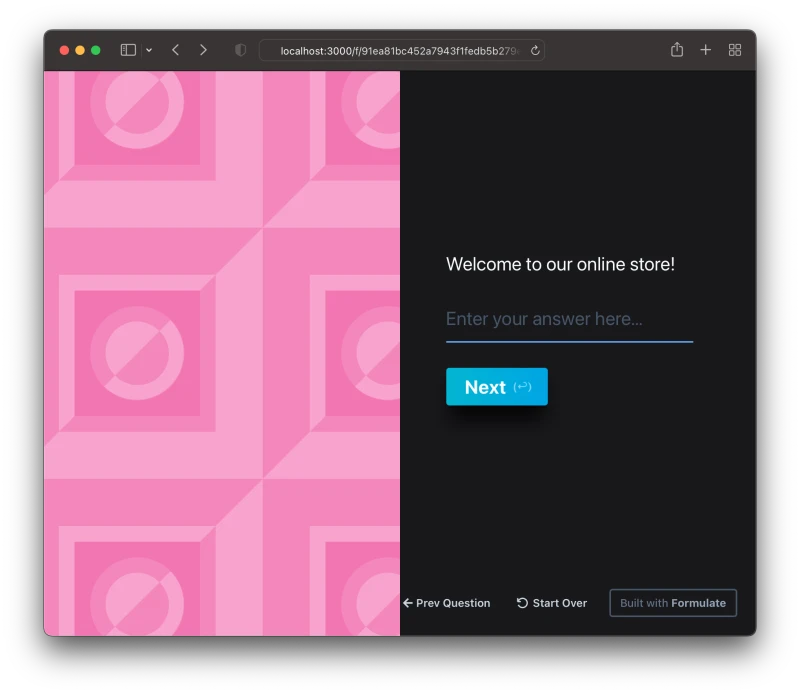
Task: Go to Prev Question
Action: pos(446,603)
